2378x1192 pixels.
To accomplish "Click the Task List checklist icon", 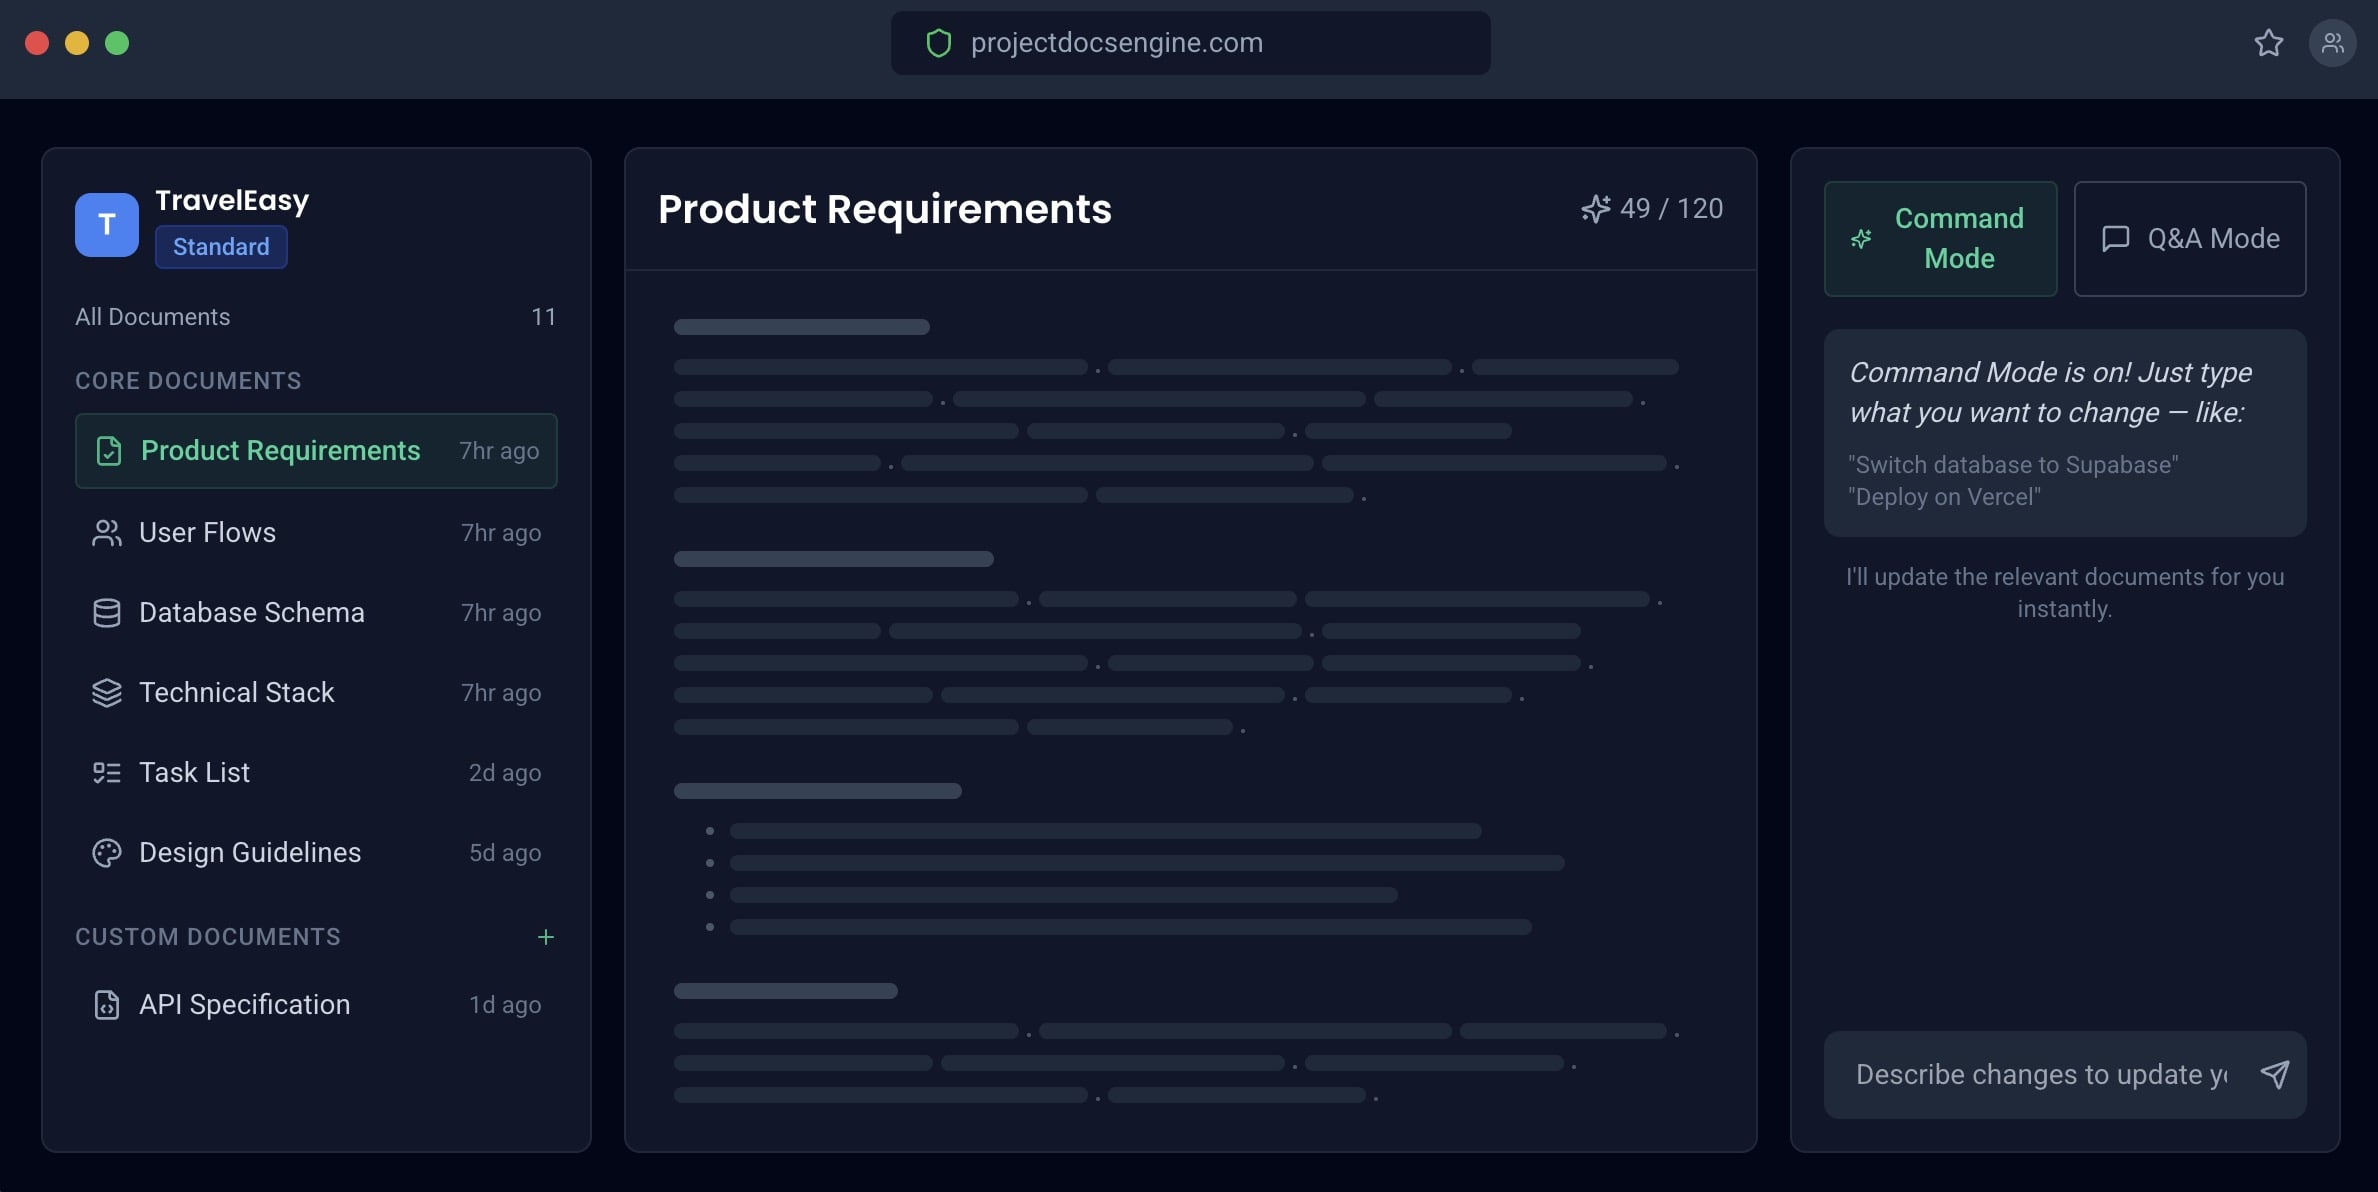I will (x=107, y=772).
